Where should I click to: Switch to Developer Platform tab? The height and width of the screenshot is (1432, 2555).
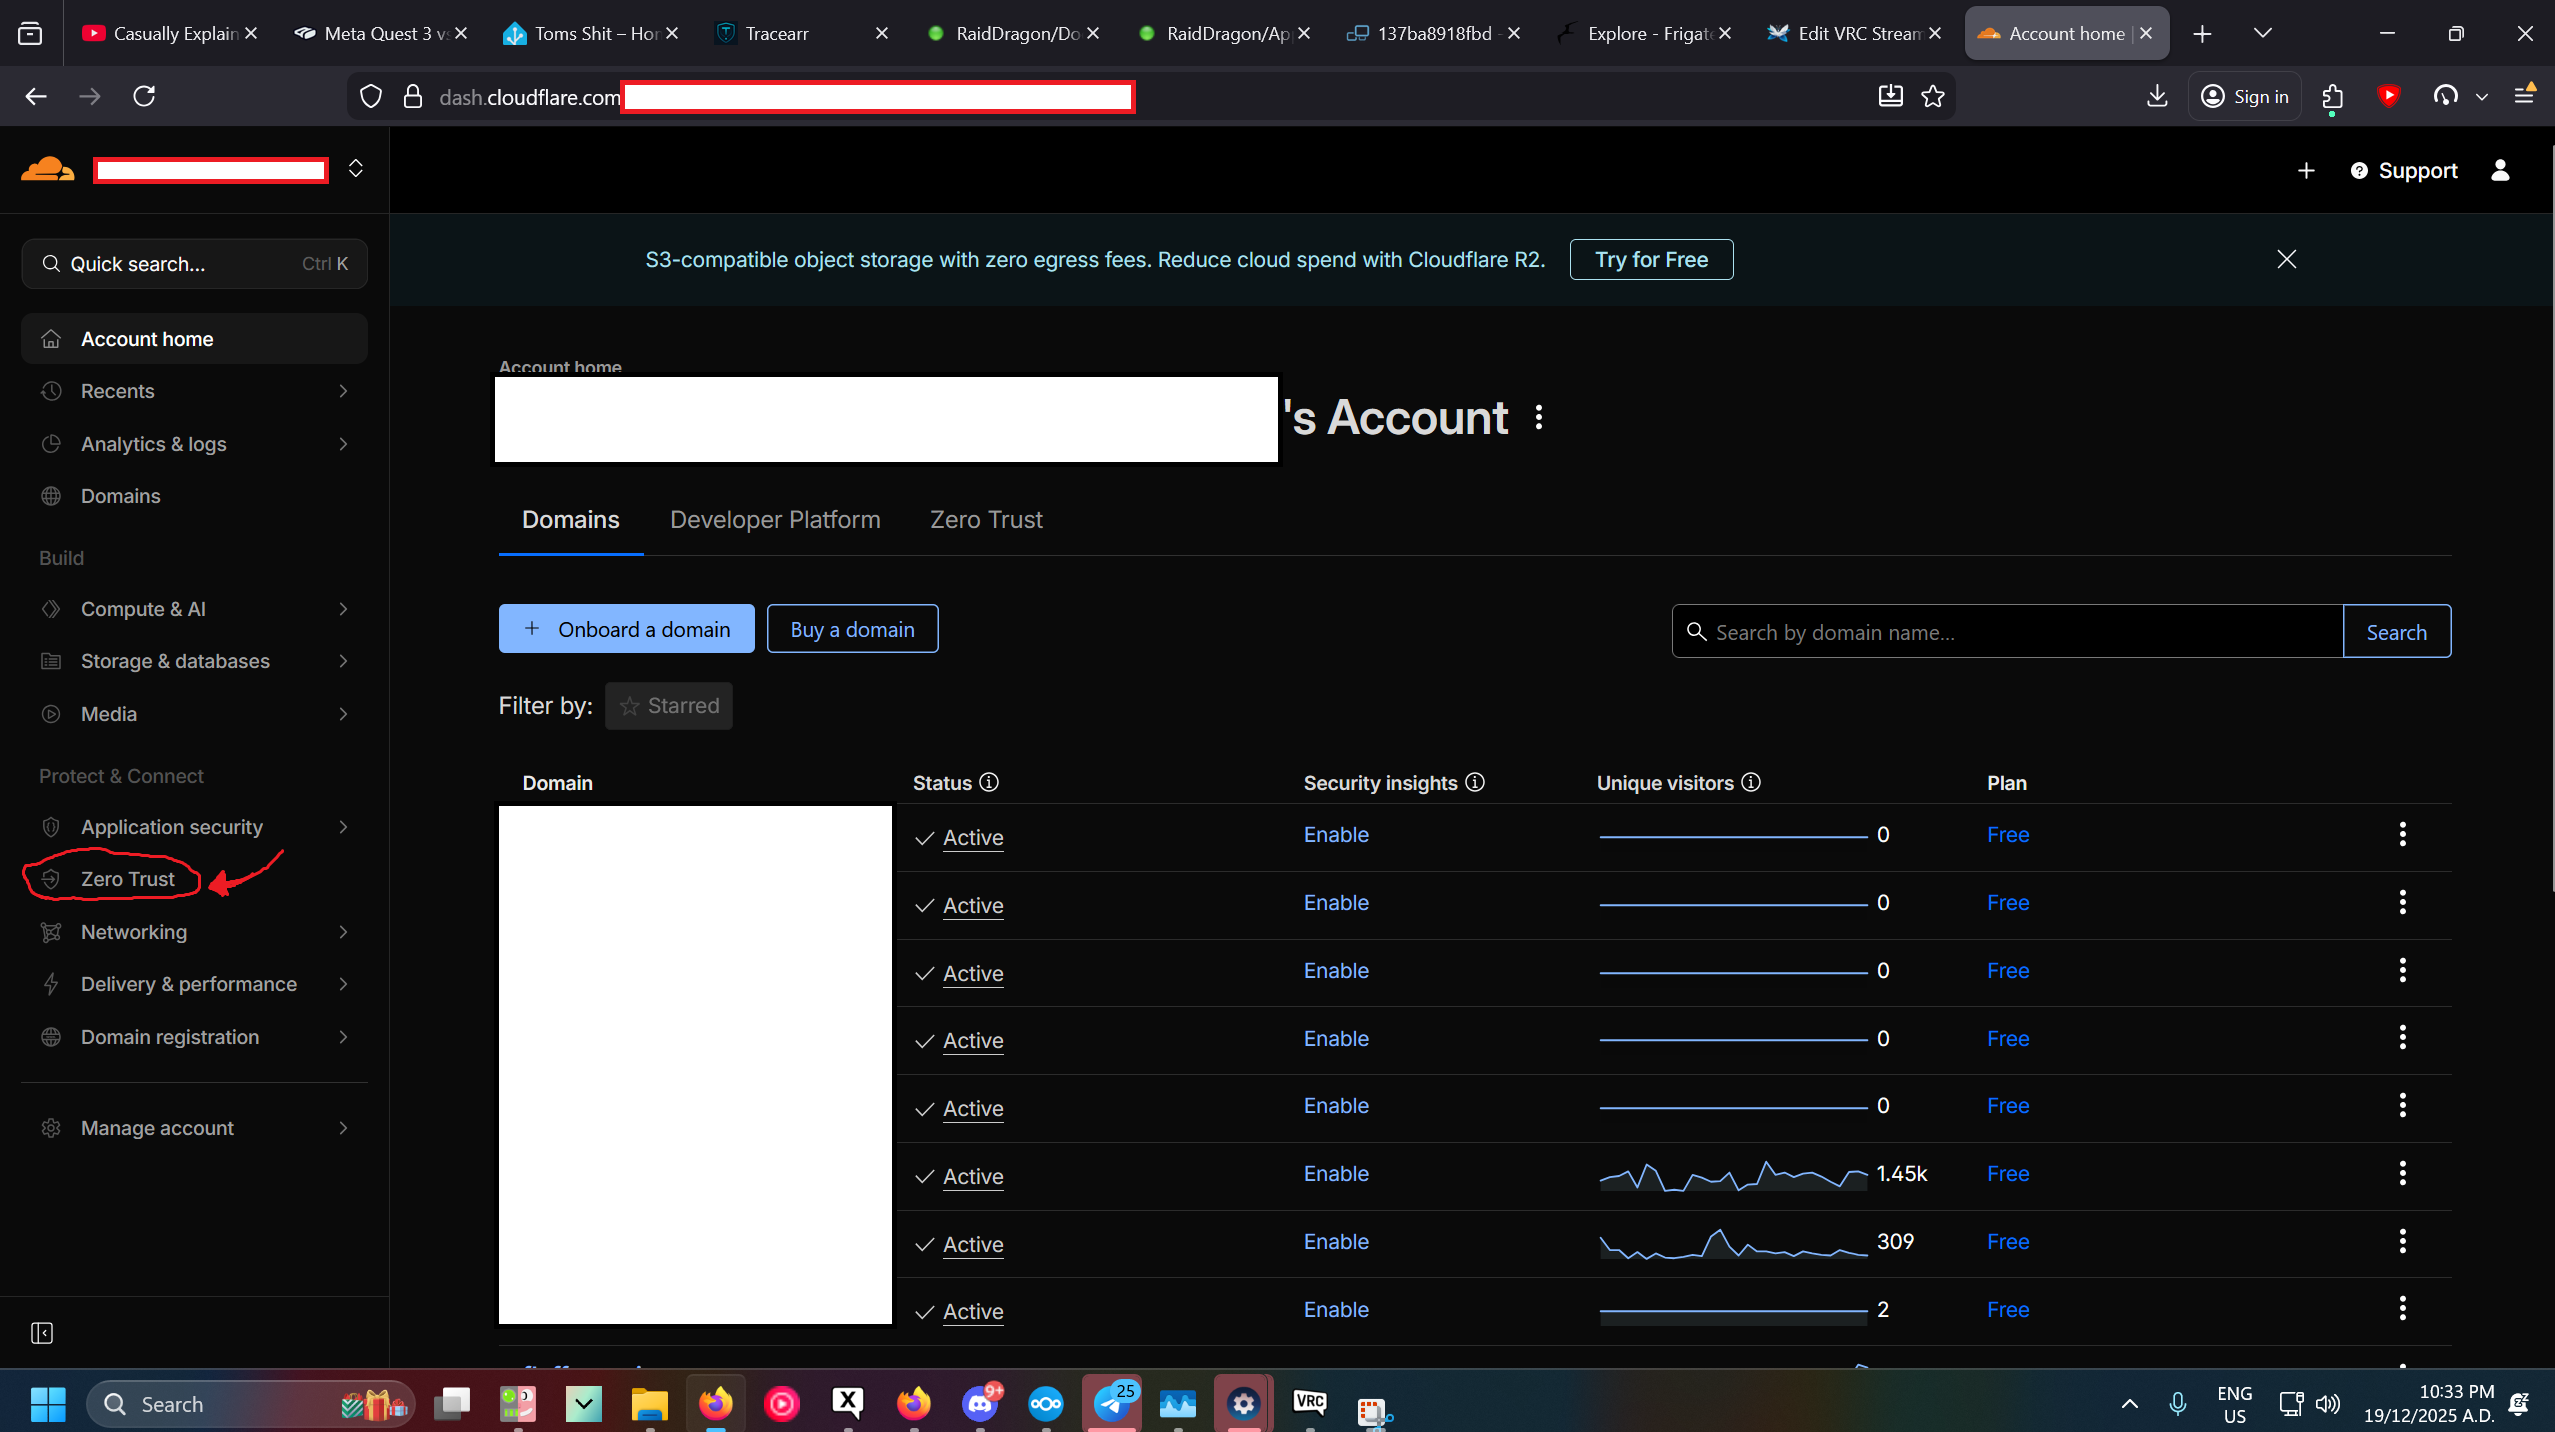(775, 520)
